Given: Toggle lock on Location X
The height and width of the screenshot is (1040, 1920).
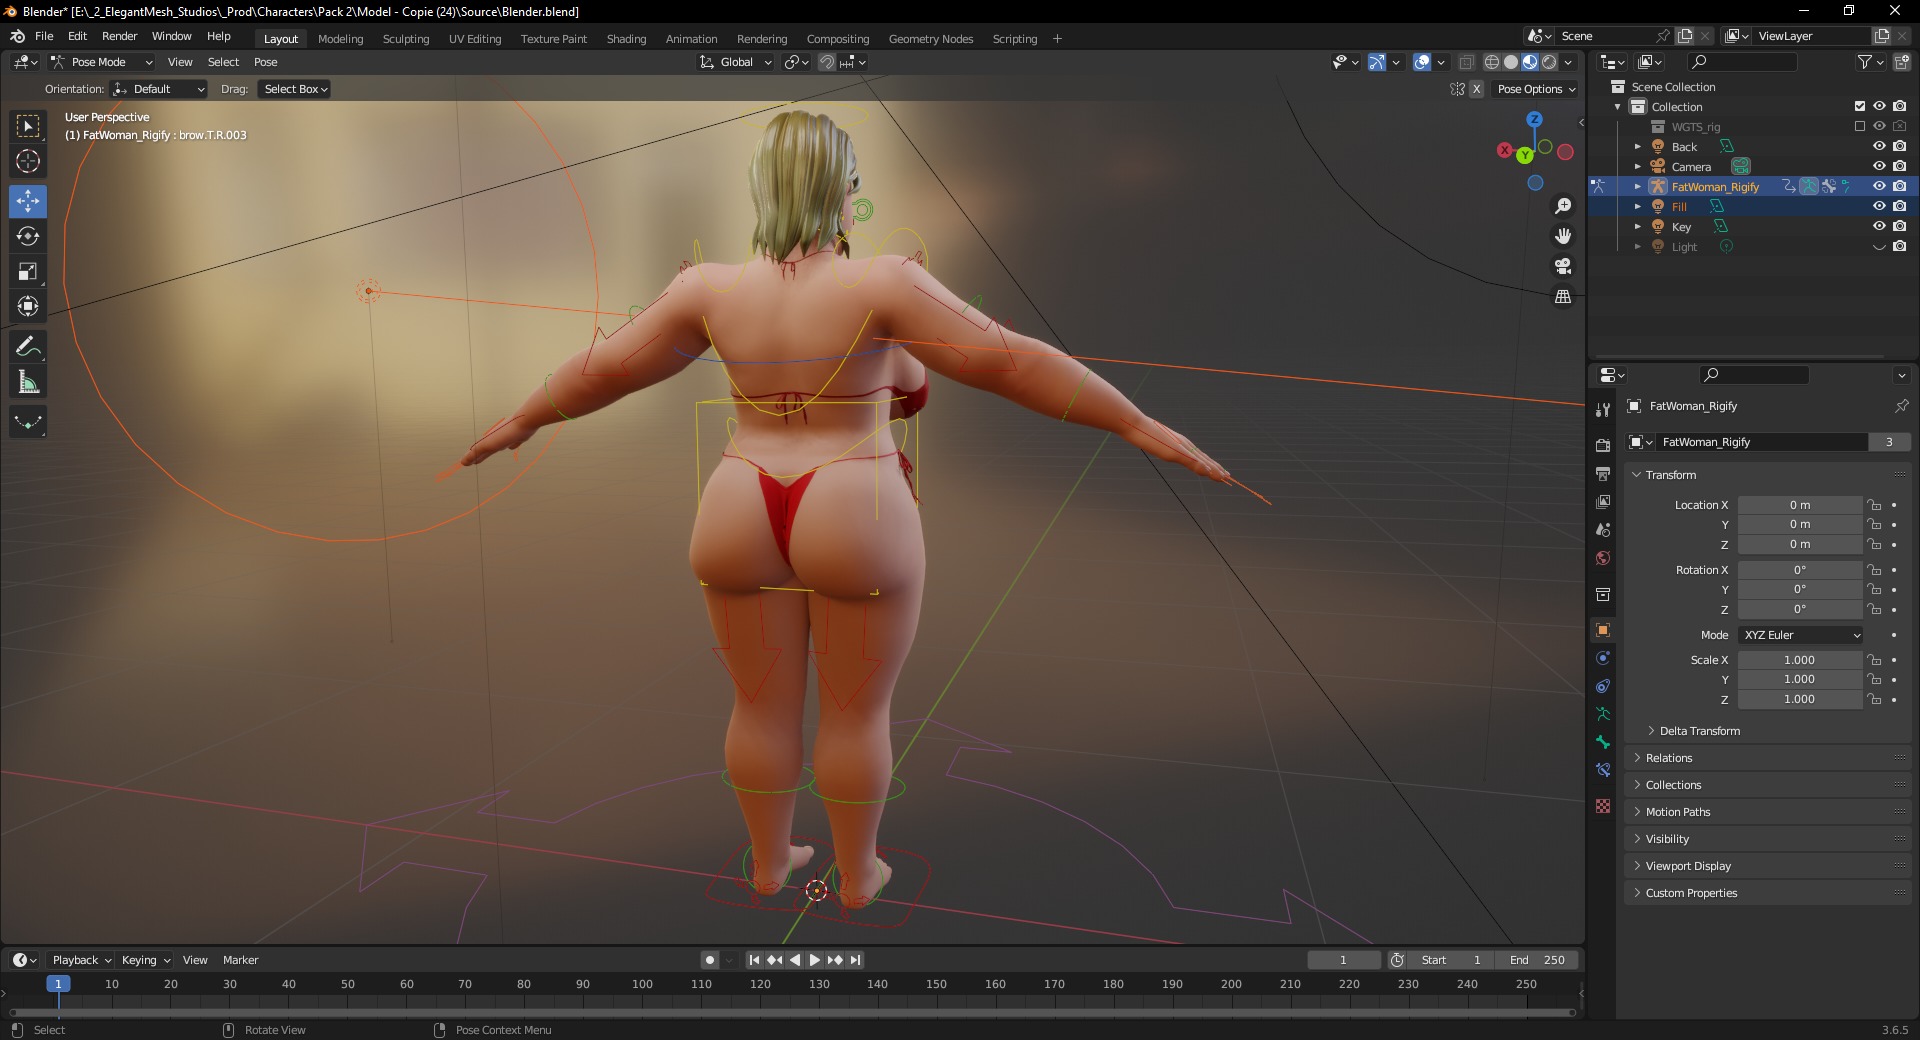Looking at the screenshot, I should [1874, 505].
